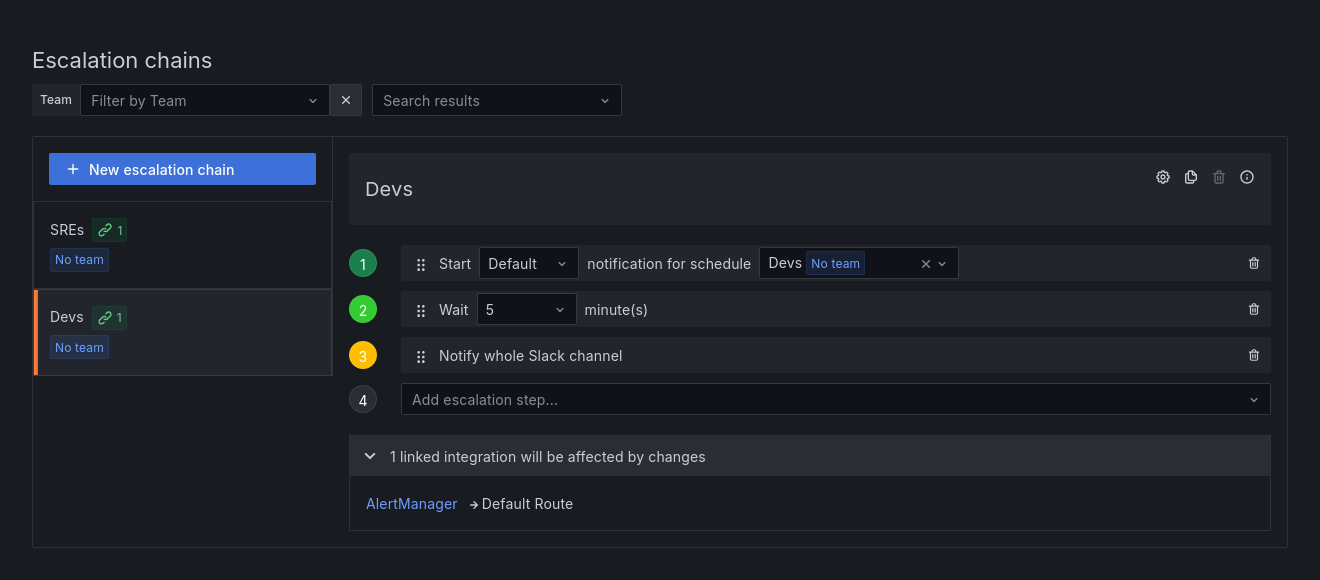Change the wait duration dropdown from 5
The height and width of the screenshot is (580, 1320).
526,309
